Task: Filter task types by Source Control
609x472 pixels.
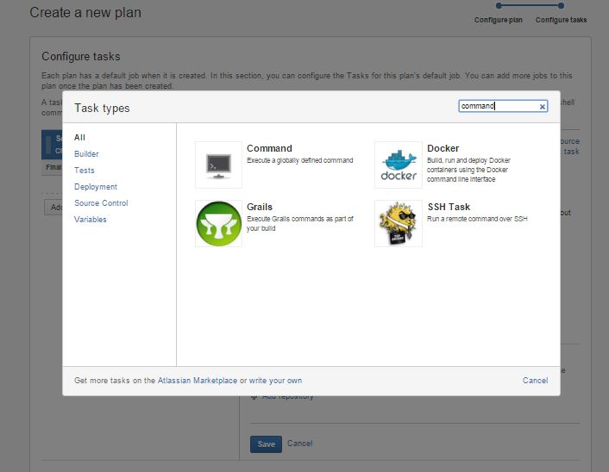Action: tap(101, 203)
